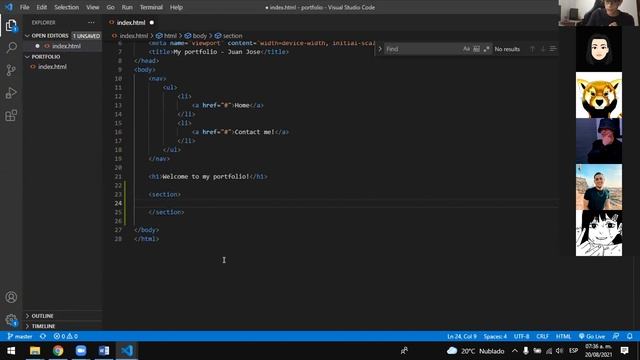Open the Extensions view
Viewport: 640px width, 360px height.
pos(11,115)
